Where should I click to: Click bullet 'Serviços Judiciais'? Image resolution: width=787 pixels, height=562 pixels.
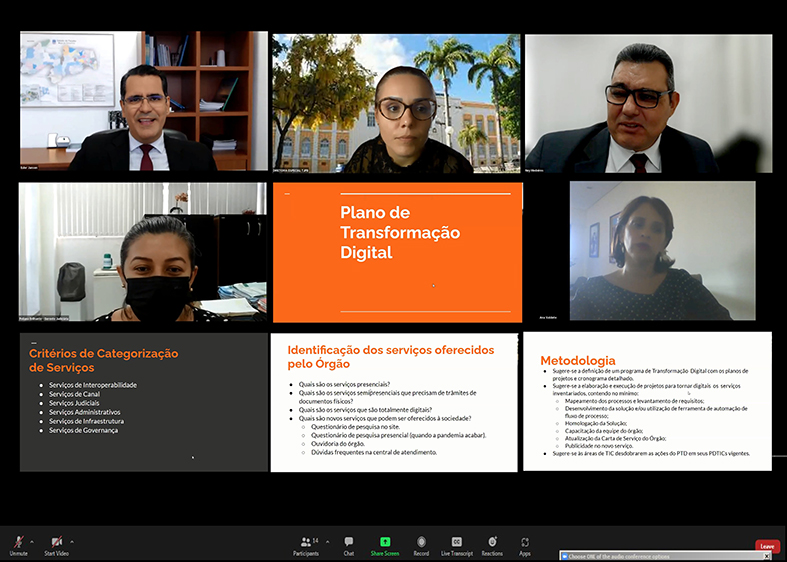click(74, 403)
